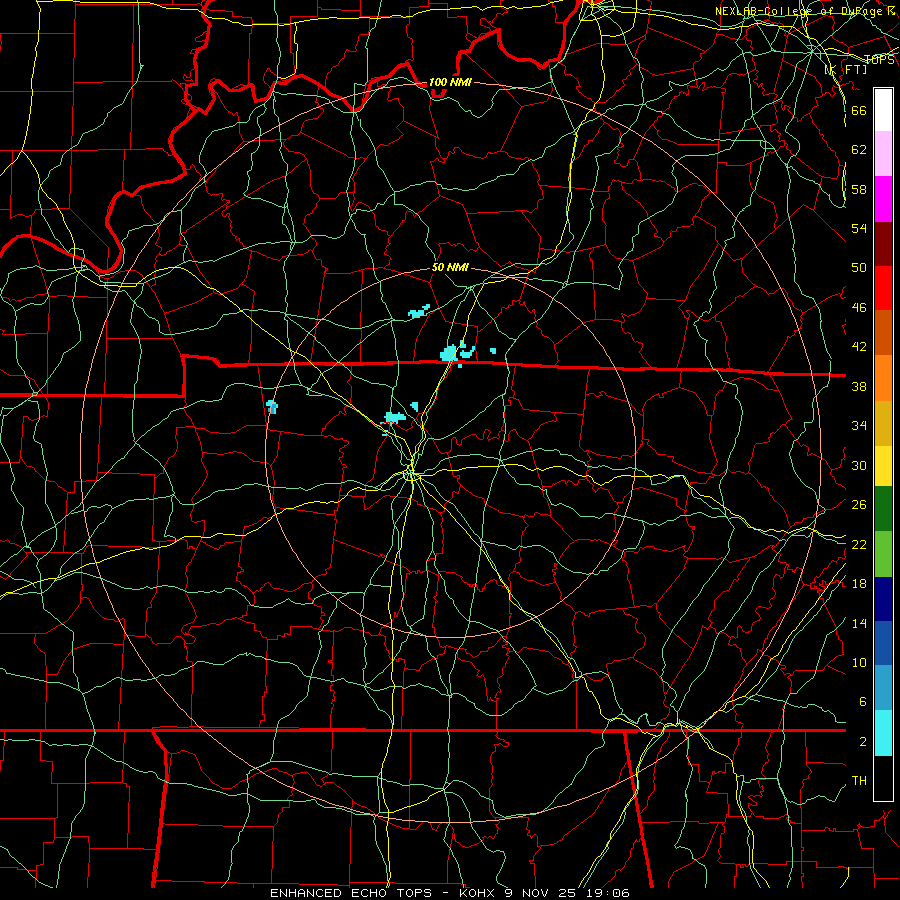The width and height of the screenshot is (900, 900).
Task: Click the dark green swatch between 26 and 30
Action: click(x=883, y=509)
